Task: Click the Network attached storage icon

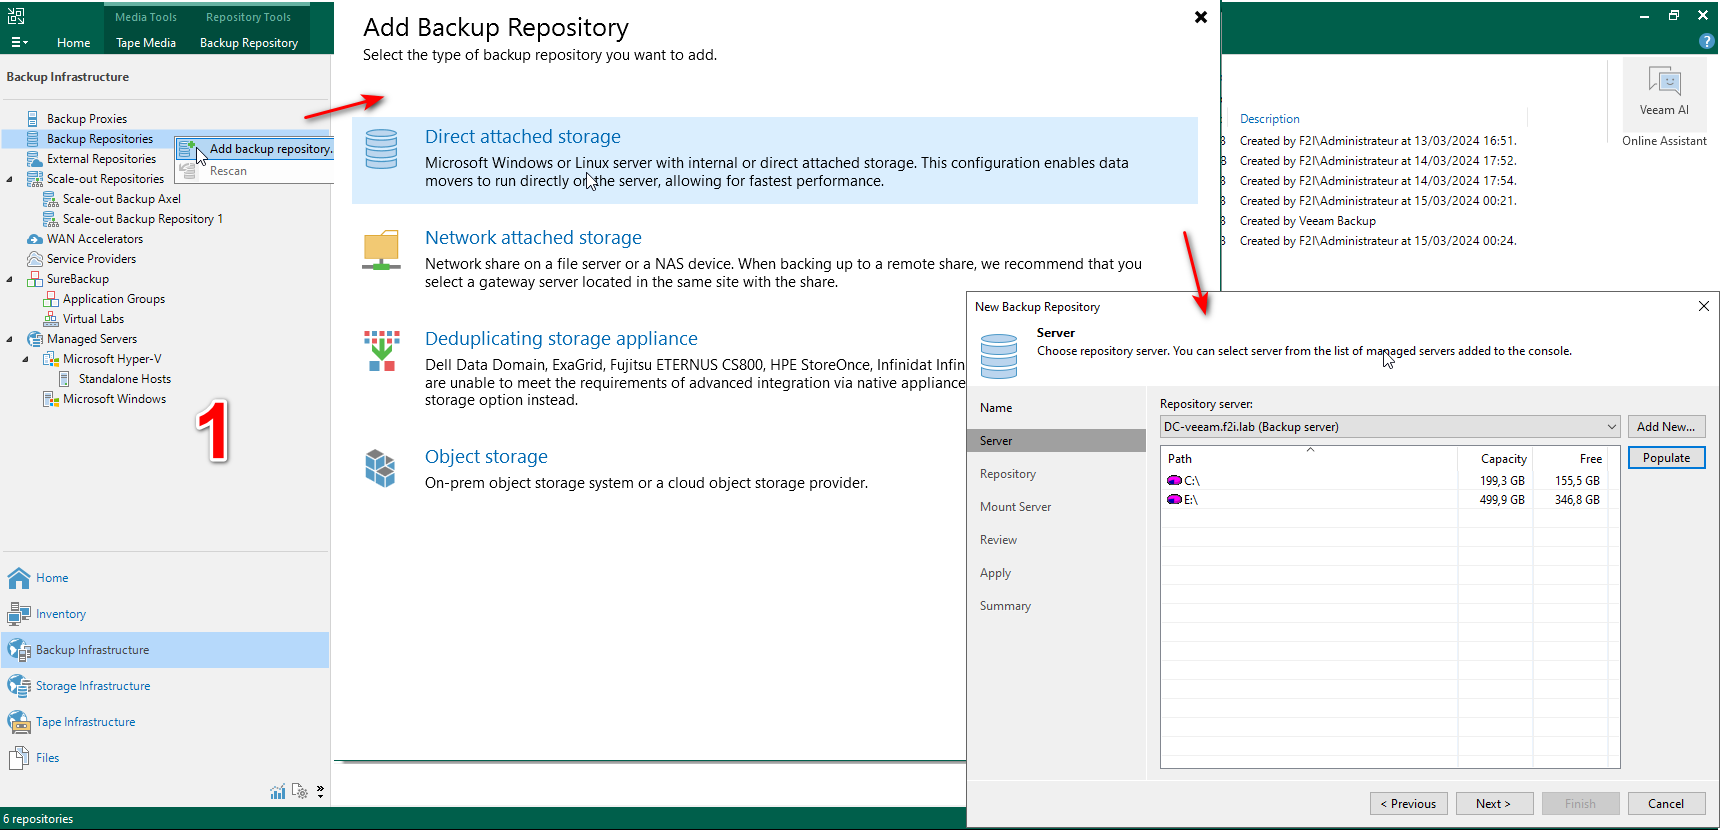Action: pos(381,250)
